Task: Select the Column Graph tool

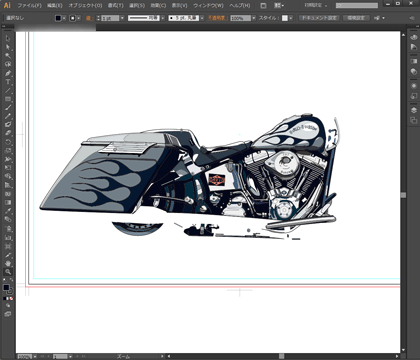Action: click(8, 237)
